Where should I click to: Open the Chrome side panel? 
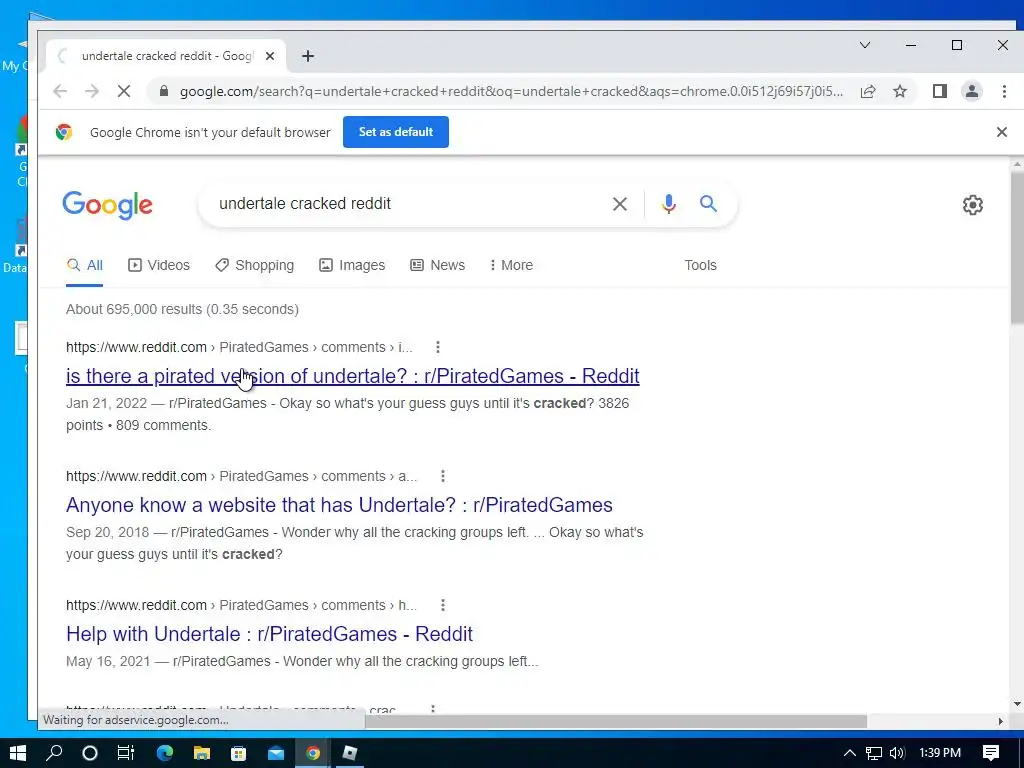940,91
